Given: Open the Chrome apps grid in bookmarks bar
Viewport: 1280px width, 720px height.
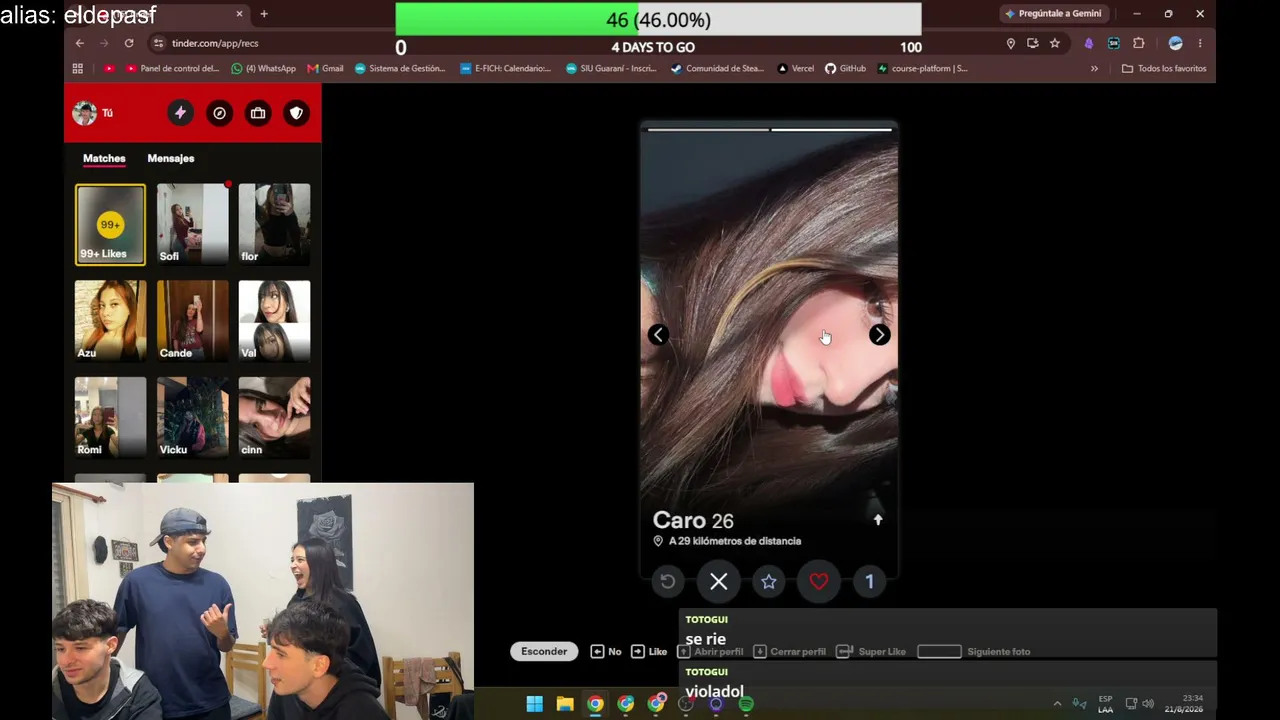Looking at the screenshot, I should tap(78, 68).
